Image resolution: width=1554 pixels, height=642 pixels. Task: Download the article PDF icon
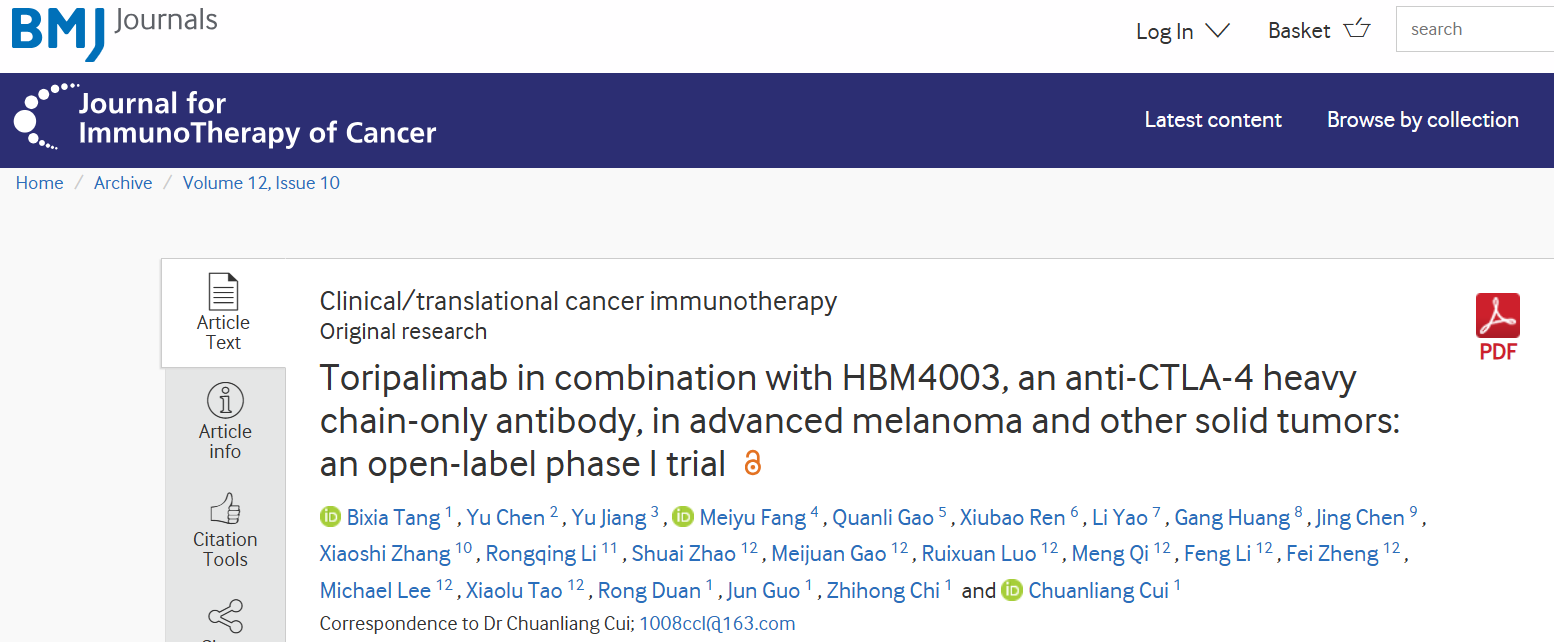pyautogui.click(x=1497, y=326)
